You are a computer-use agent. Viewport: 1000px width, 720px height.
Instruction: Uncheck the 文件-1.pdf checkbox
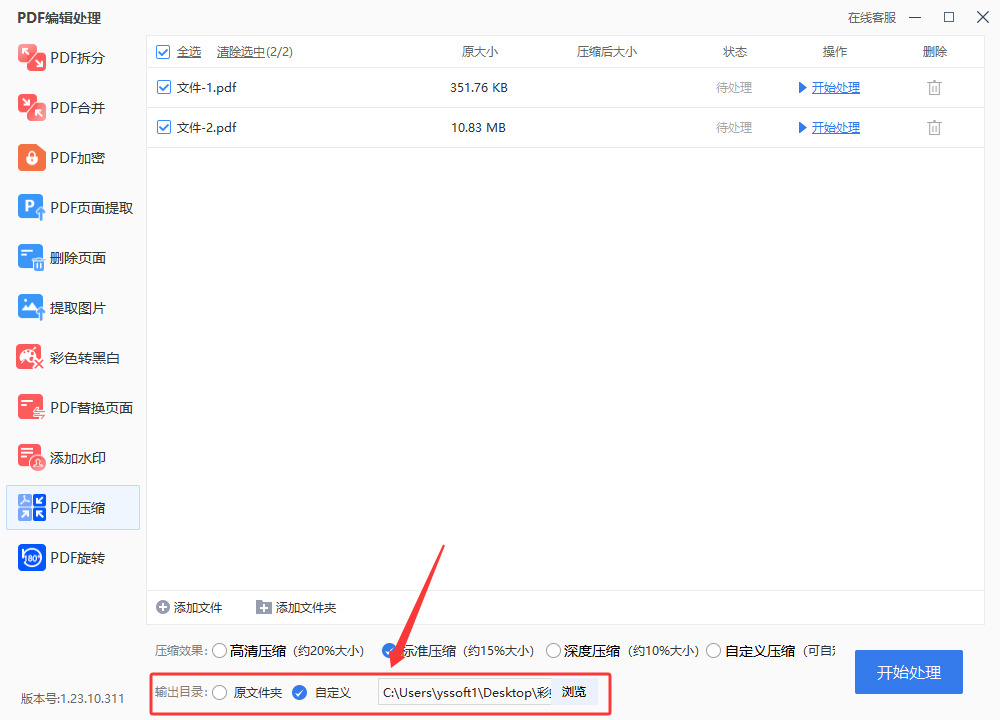(164, 87)
